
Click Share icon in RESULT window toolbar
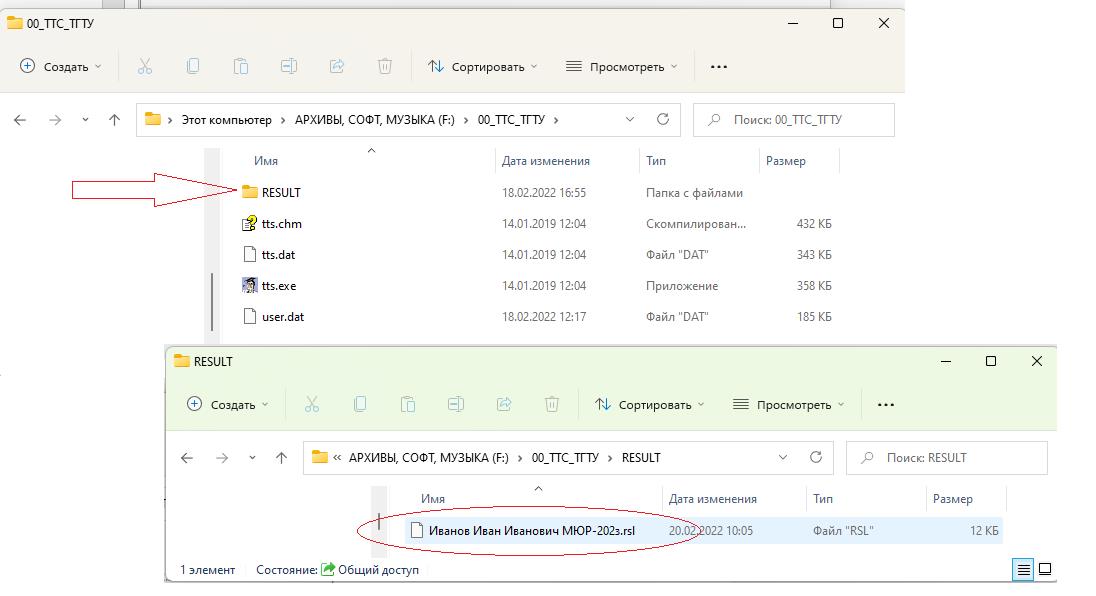(504, 405)
